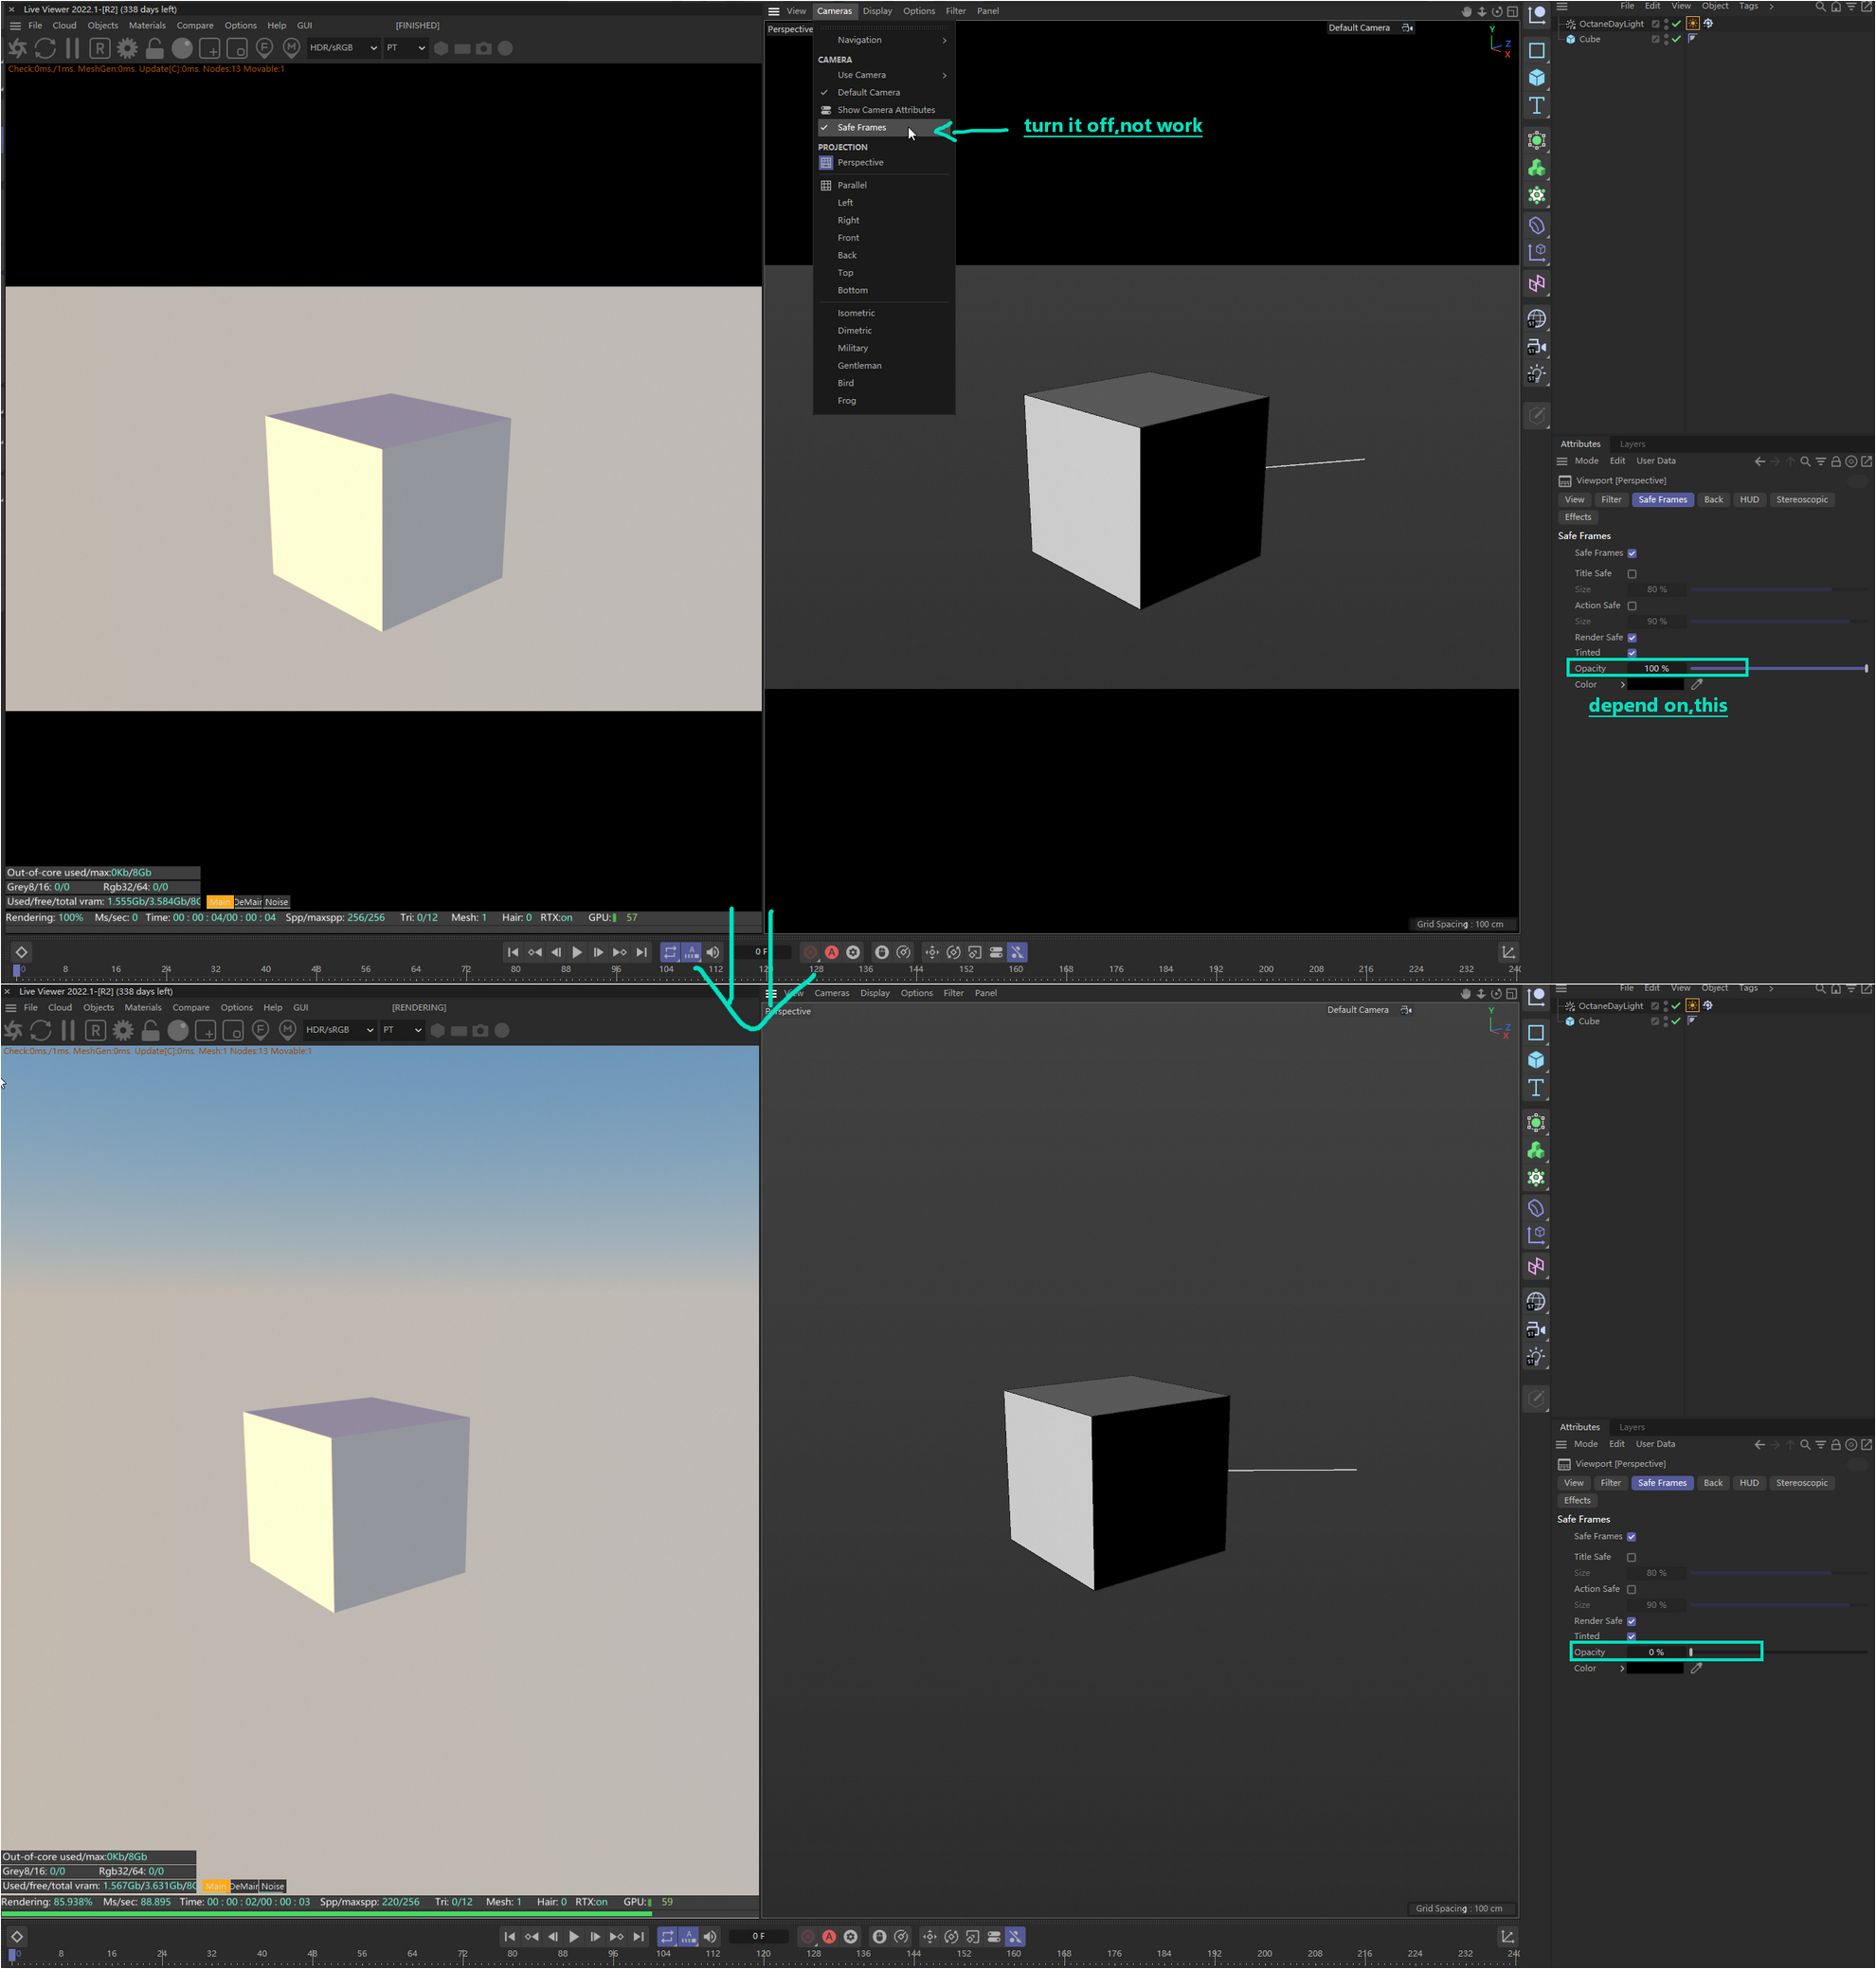The image size is (1876, 1969).
Task: Open Octane settings gear in rendering Live Viewer
Action: 123,1030
